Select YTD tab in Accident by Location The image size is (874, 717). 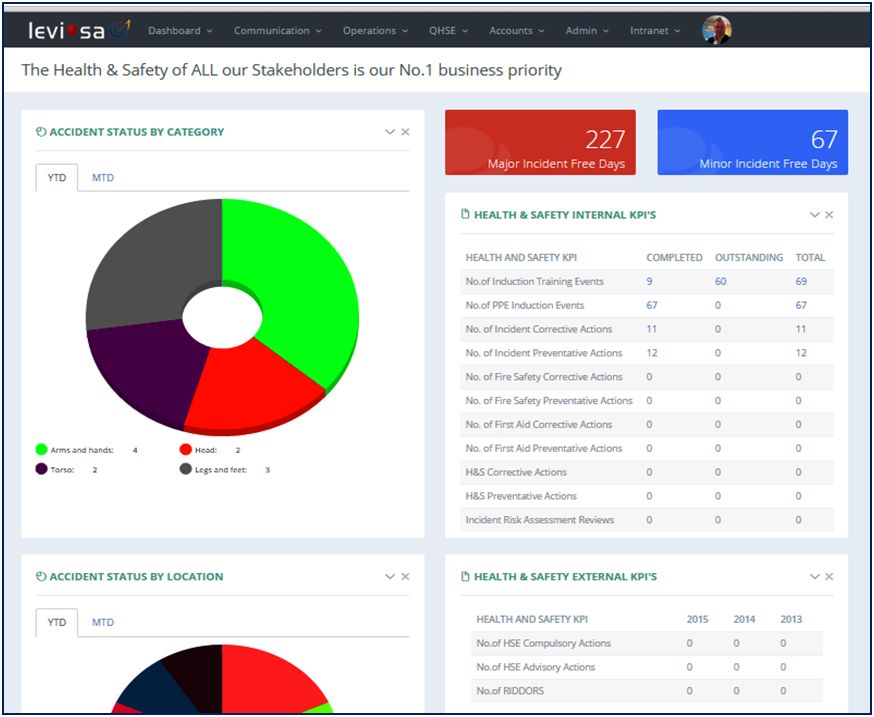tap(57, 622)
